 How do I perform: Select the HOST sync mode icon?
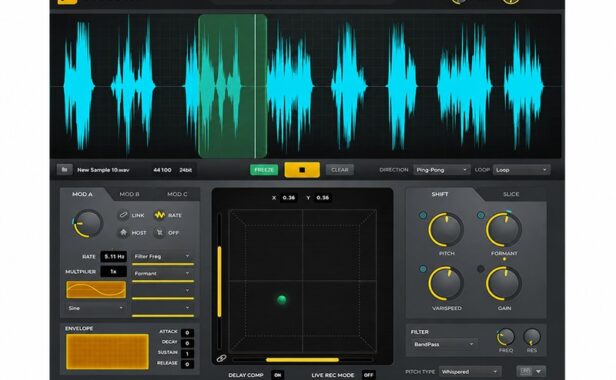click(123, 233)
